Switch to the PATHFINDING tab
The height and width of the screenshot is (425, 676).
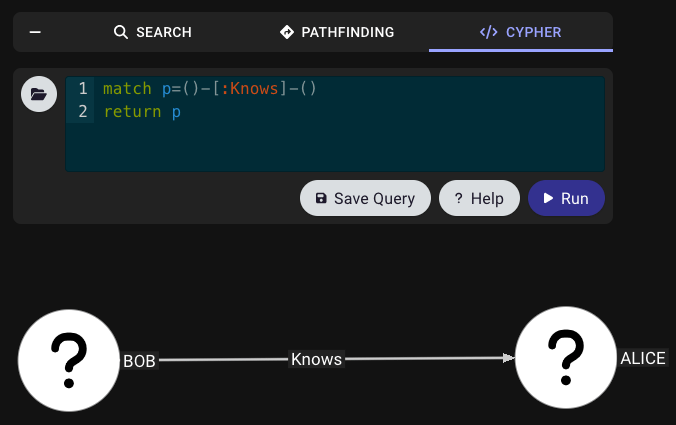point(337,32)
